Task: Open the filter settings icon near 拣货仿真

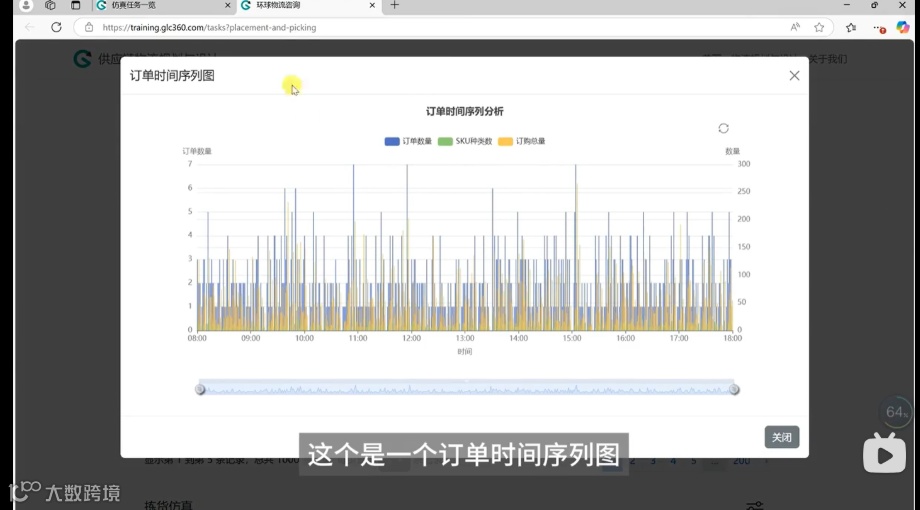Action: point(755,505)
